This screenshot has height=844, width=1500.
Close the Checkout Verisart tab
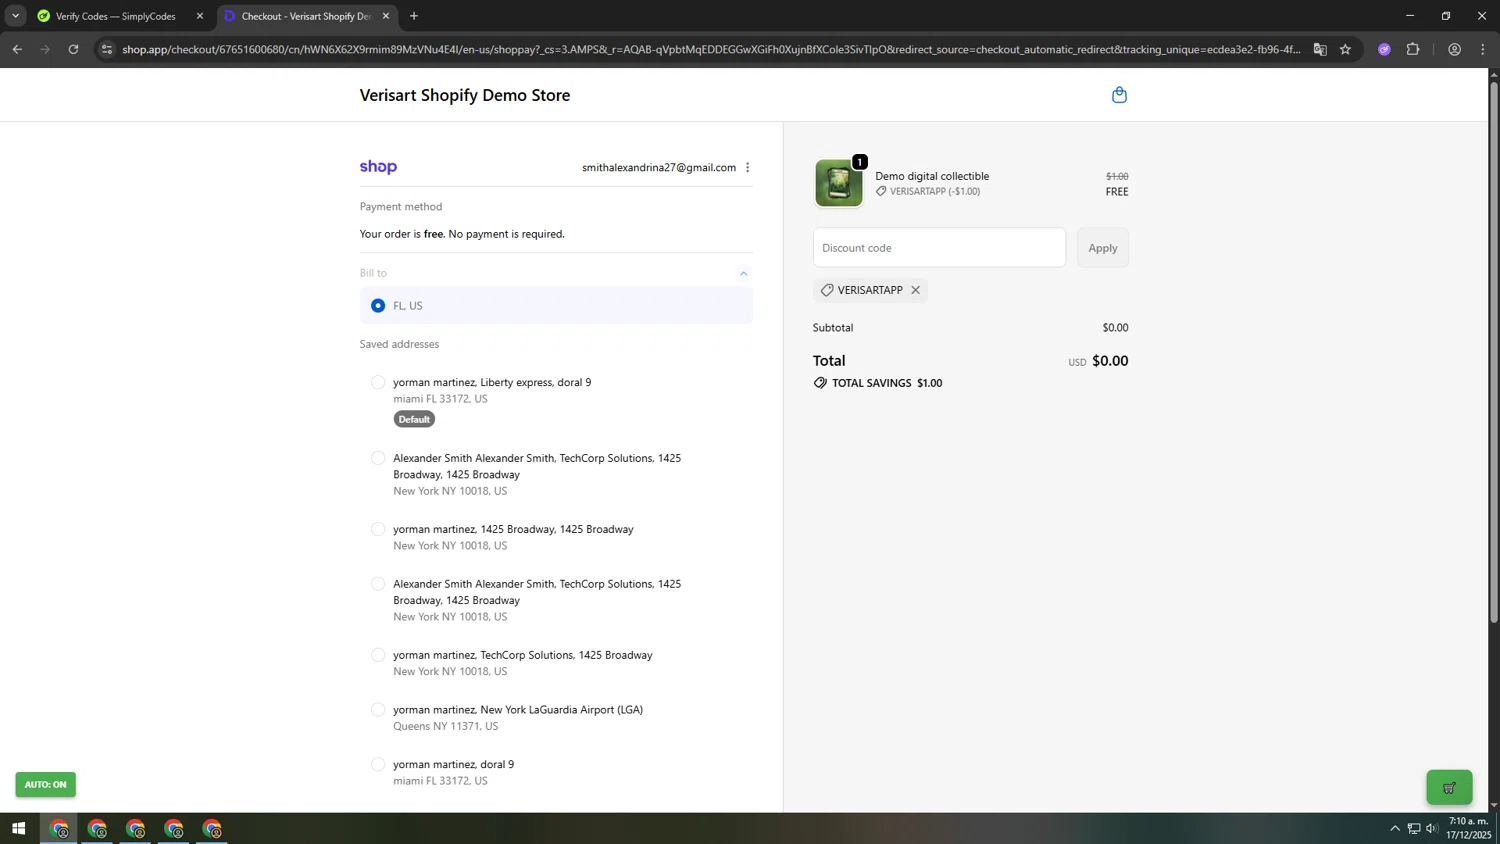pyautogui.click(x=385, y=16)
